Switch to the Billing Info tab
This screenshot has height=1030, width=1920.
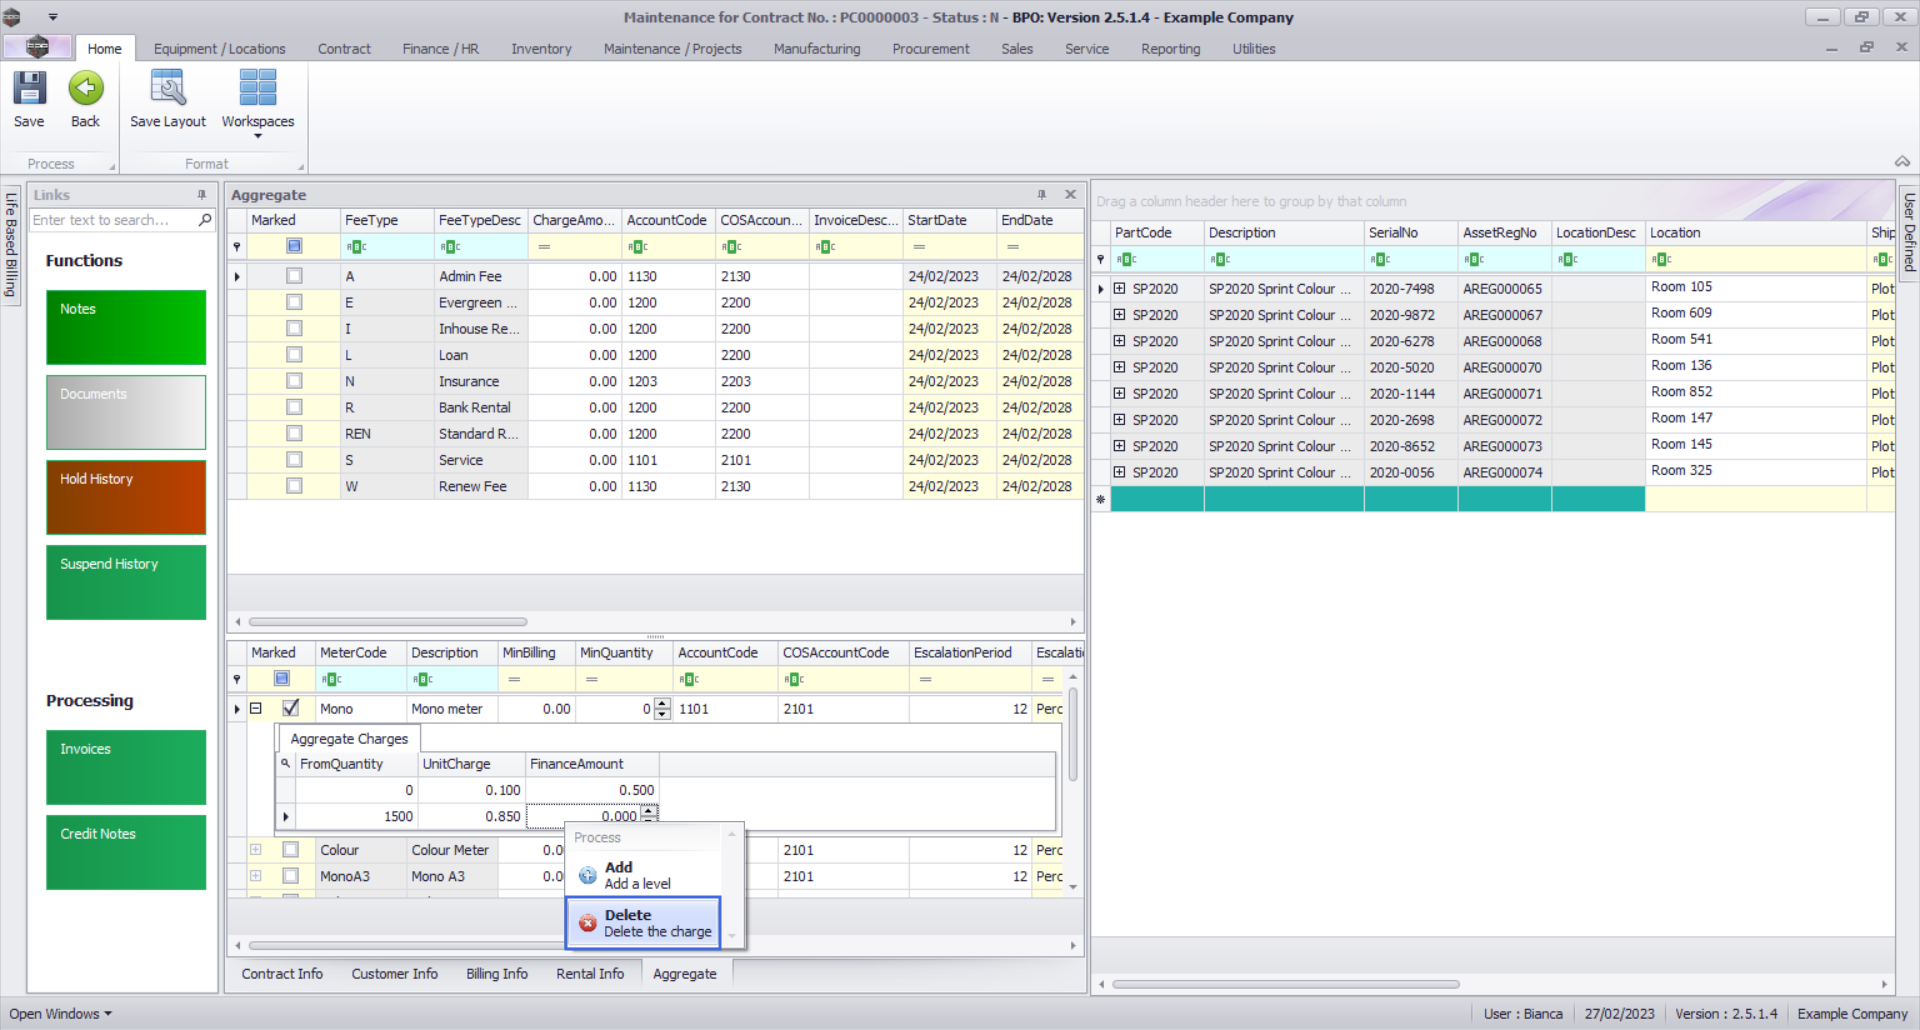496,974
